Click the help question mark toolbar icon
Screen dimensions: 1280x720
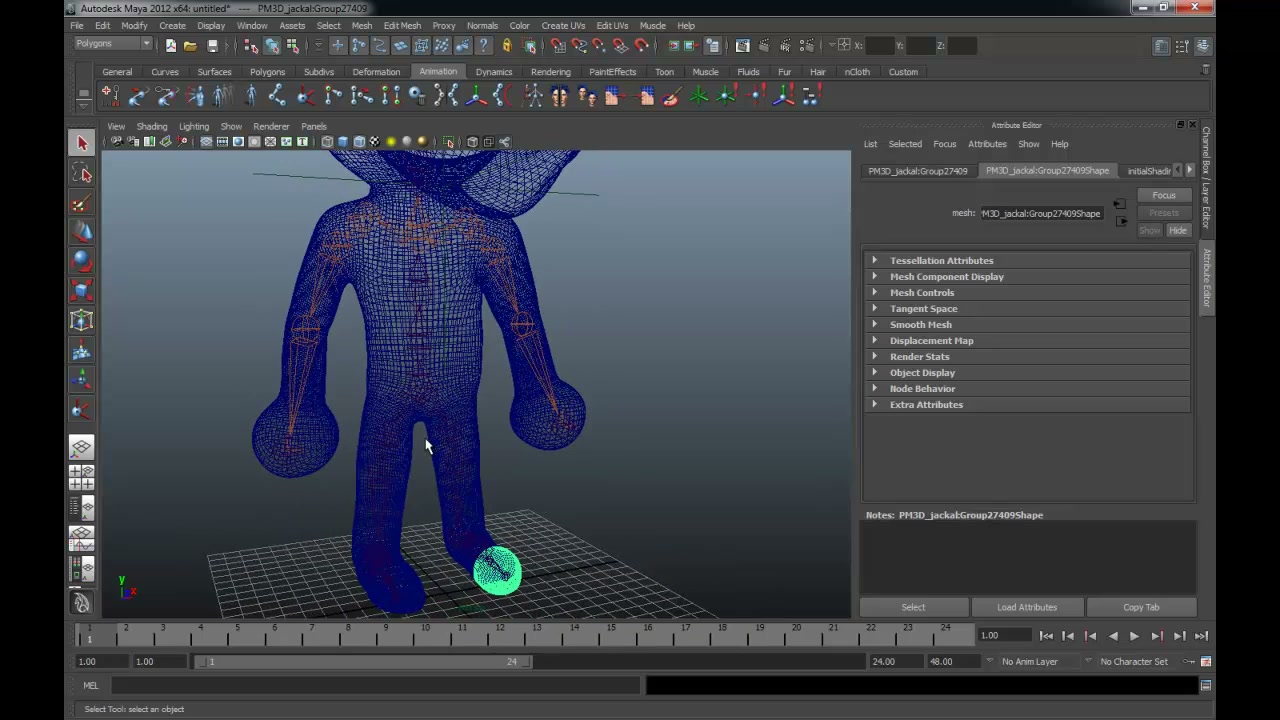(484, 45)
